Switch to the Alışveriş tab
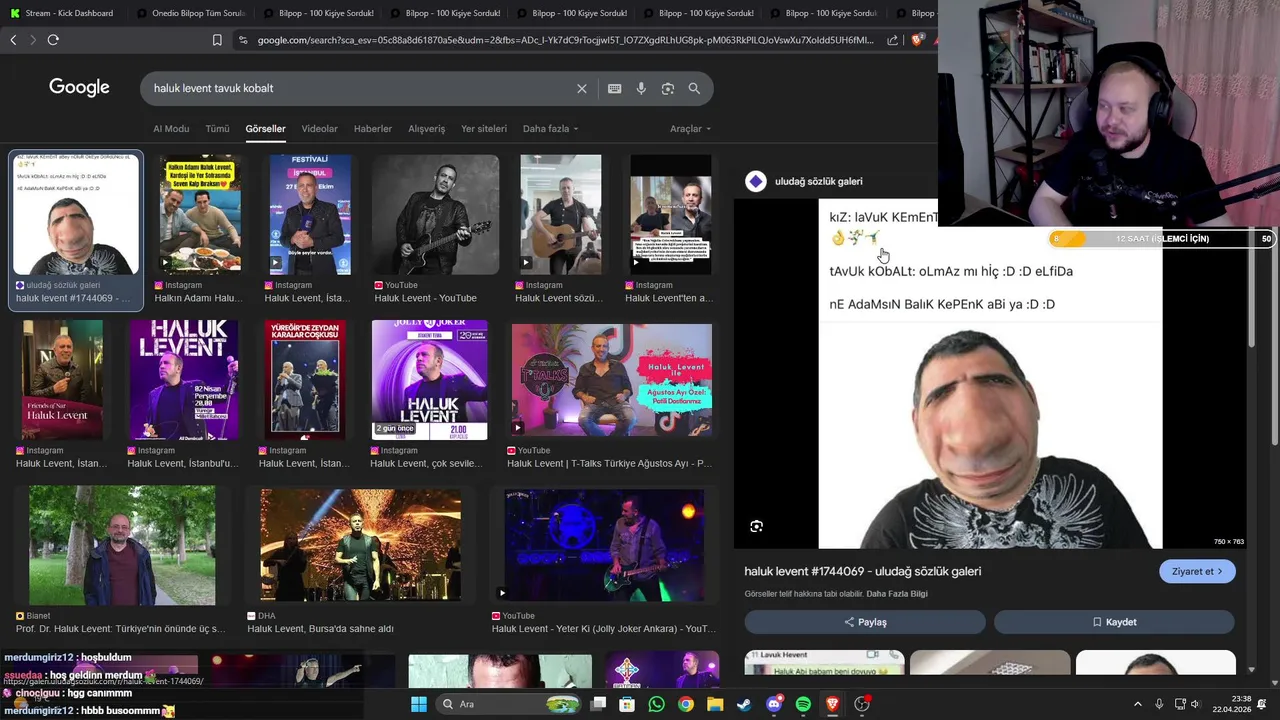The image size is (1280, 720). (x=427, y=129)
